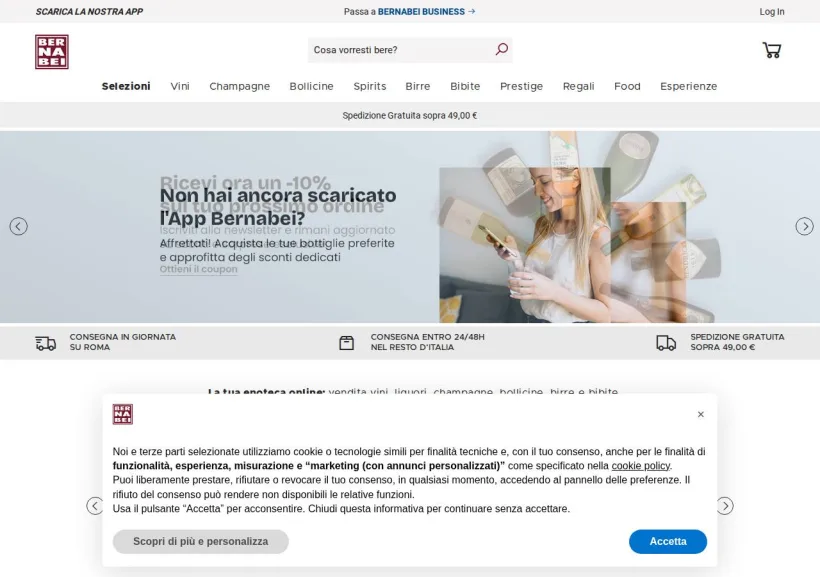Open the Regali menu
820x577 pixels.
(x=578, y=86)
